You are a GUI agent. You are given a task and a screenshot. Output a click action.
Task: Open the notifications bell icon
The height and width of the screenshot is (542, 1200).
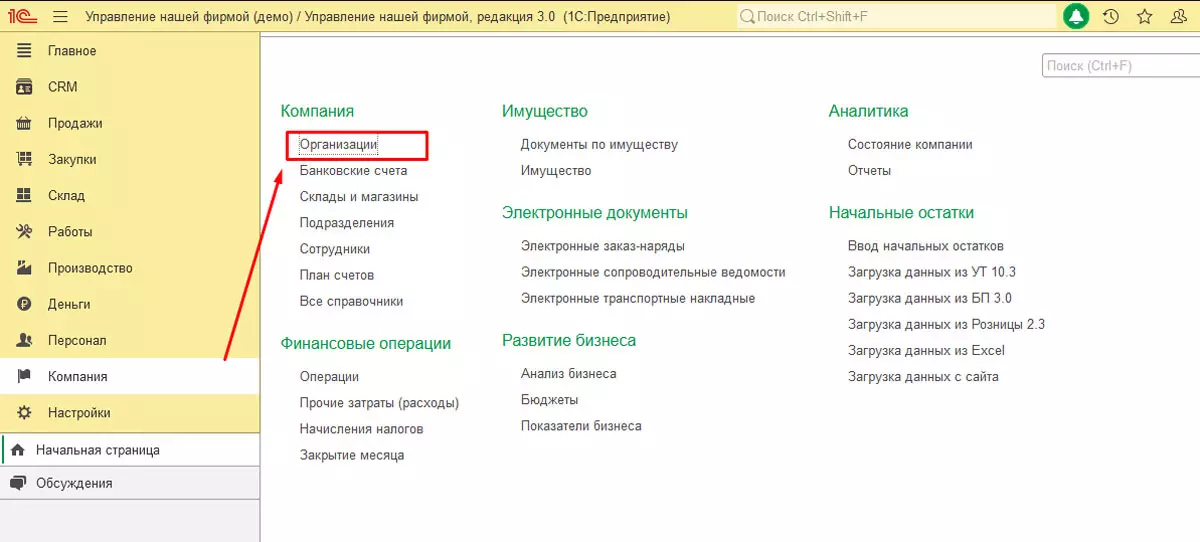click(1076, 17)
